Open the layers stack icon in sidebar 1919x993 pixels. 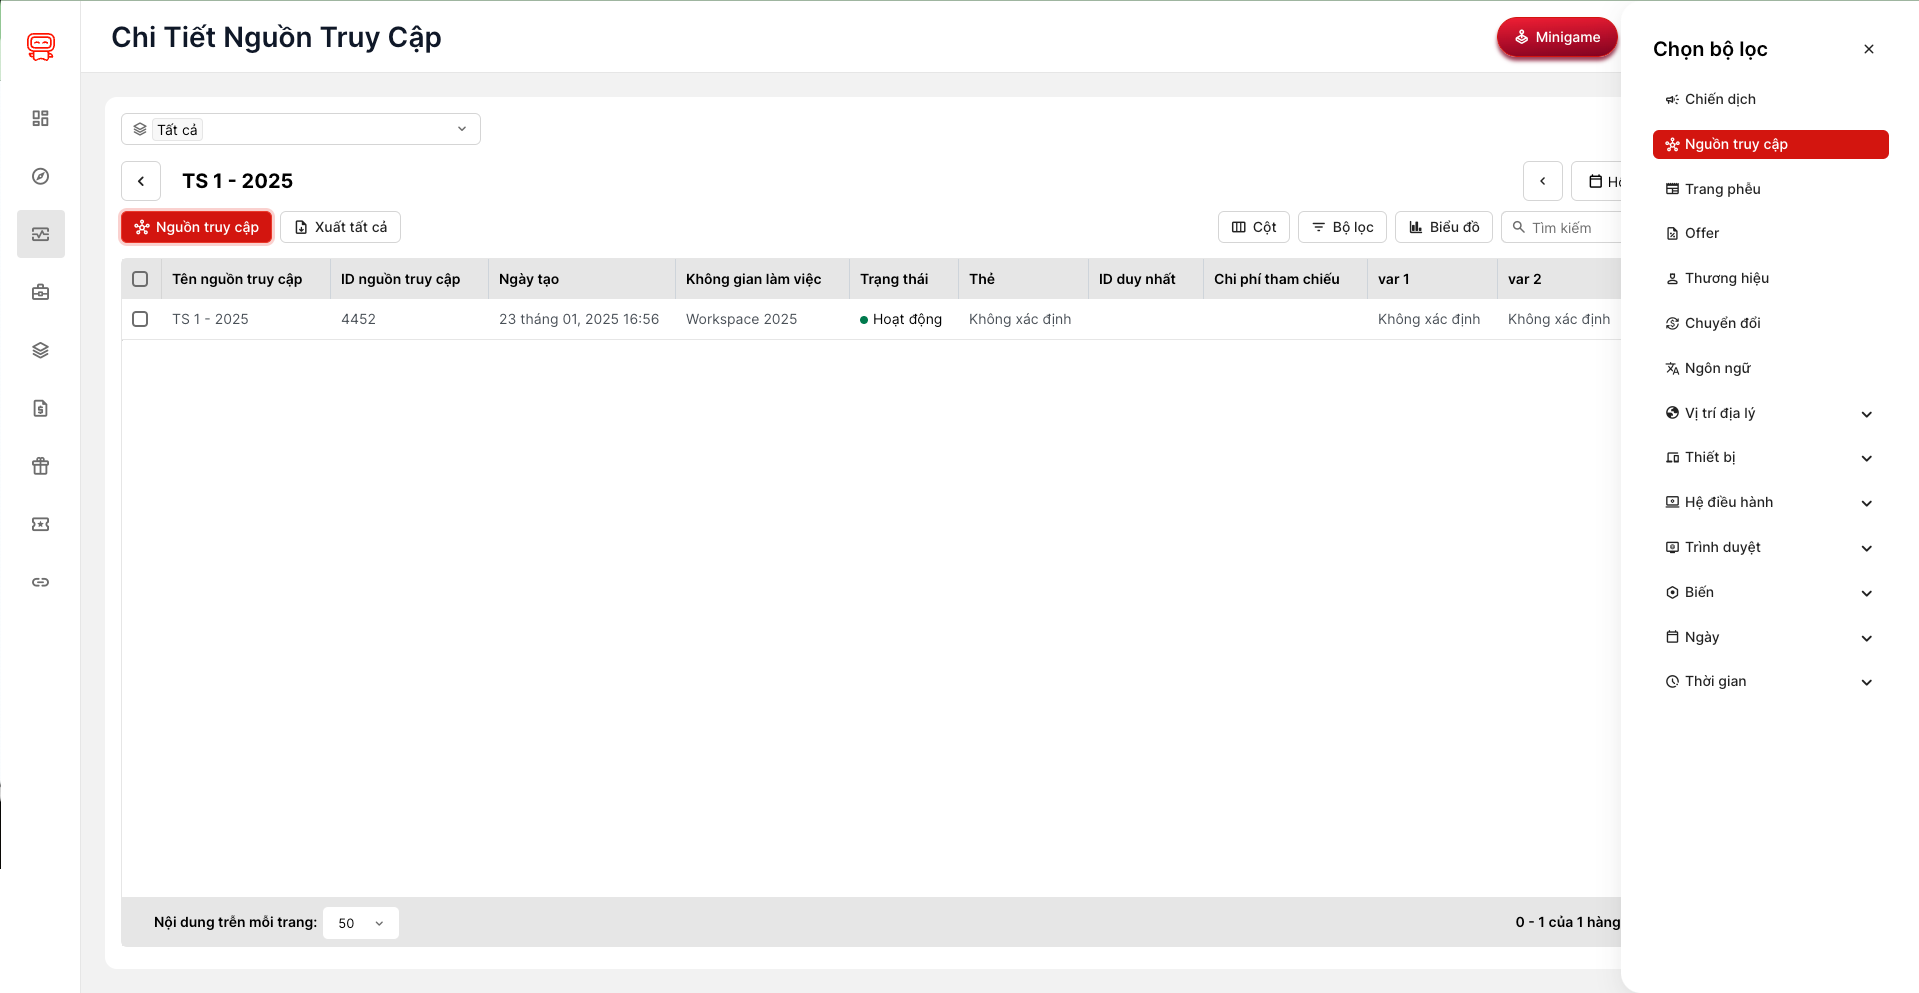click(x=40, y=350)
